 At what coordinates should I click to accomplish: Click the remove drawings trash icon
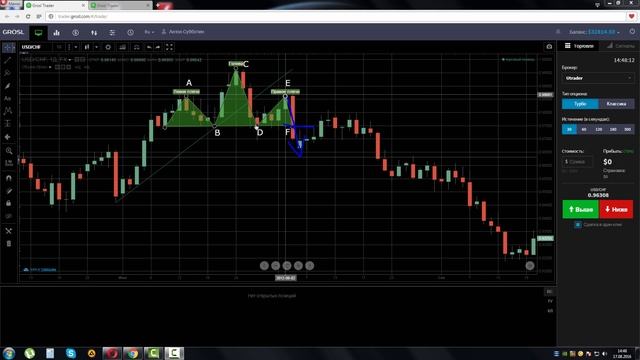tap(9, 244)
